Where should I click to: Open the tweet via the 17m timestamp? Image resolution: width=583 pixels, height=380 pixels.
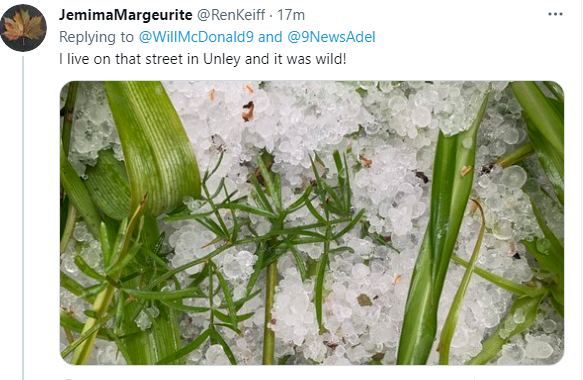291,15
